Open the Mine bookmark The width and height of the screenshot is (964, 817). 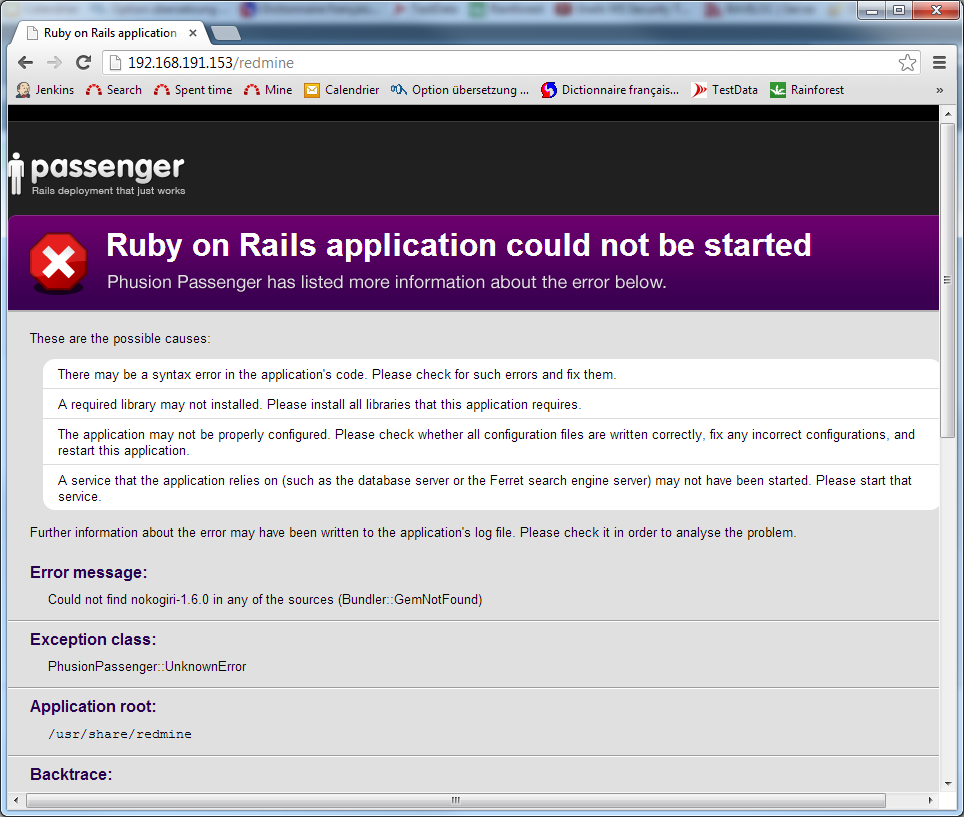[268, 90]
